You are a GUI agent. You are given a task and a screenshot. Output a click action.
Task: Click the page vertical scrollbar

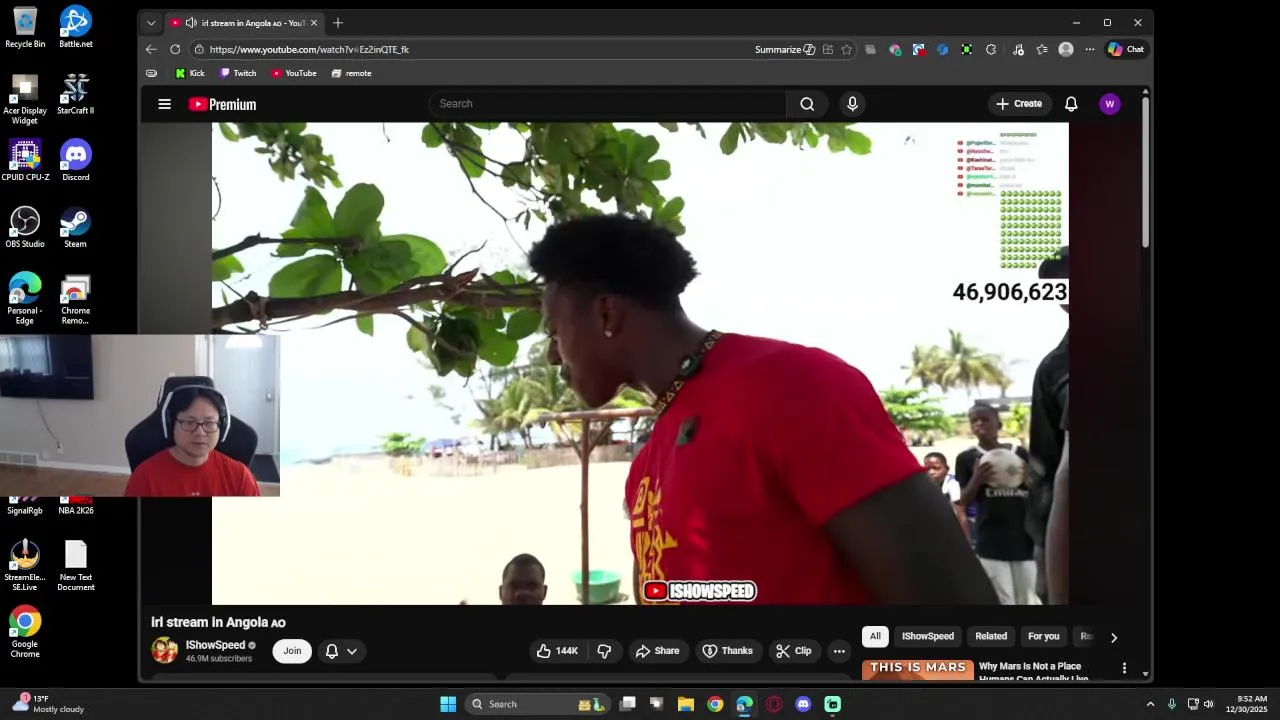tap(1146, 170)
